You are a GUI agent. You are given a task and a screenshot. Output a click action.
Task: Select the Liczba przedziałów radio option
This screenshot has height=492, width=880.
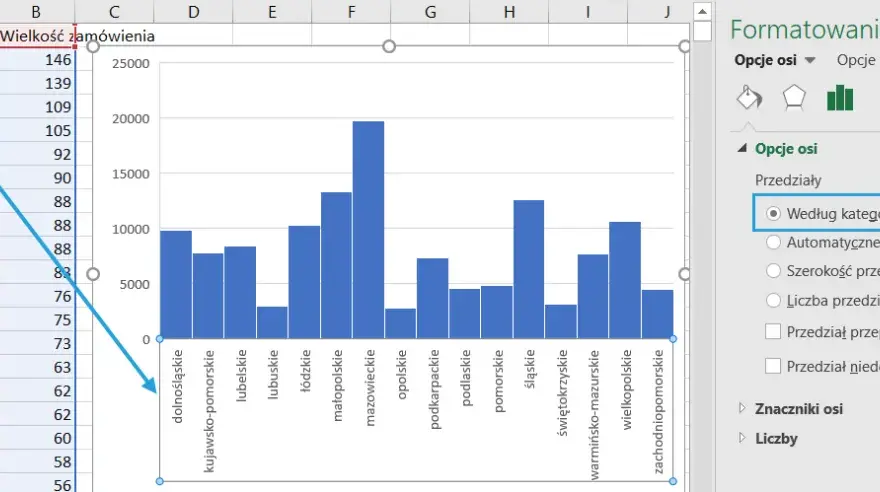point(773,301)
